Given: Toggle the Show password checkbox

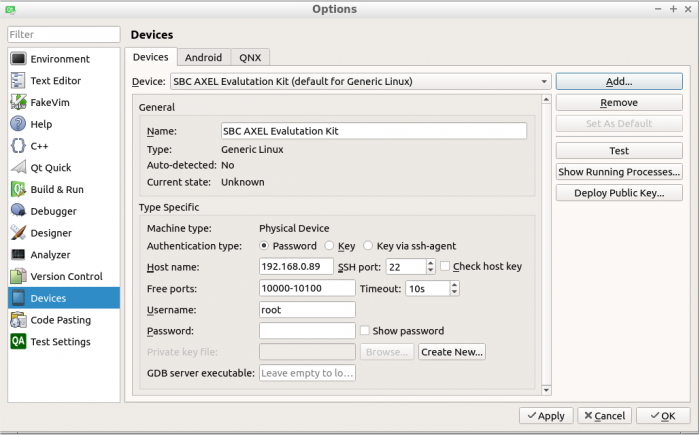Looking at the screenshot, I should tap(365, 331).
